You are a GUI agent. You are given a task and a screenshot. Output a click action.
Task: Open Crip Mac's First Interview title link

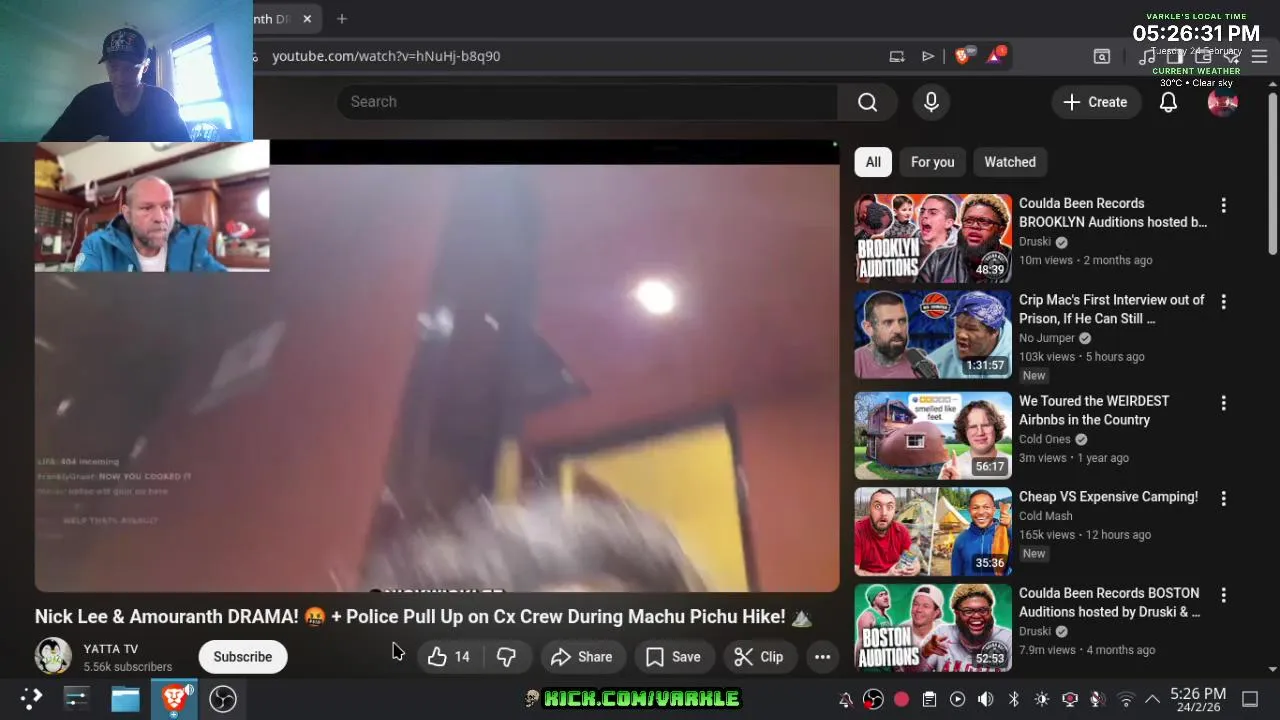pyautogui.click(x=1112, y=309)
